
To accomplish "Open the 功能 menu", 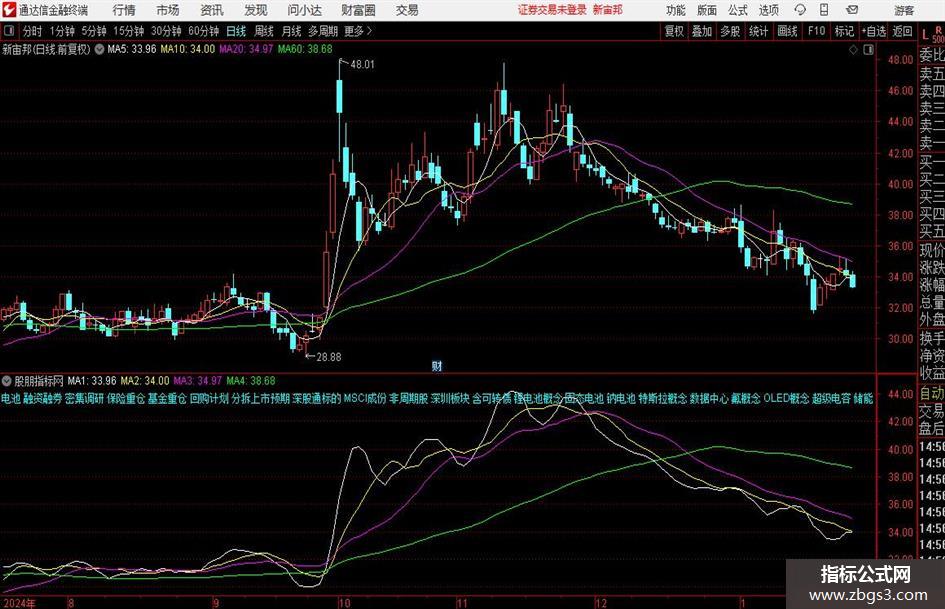I will 676,10.
